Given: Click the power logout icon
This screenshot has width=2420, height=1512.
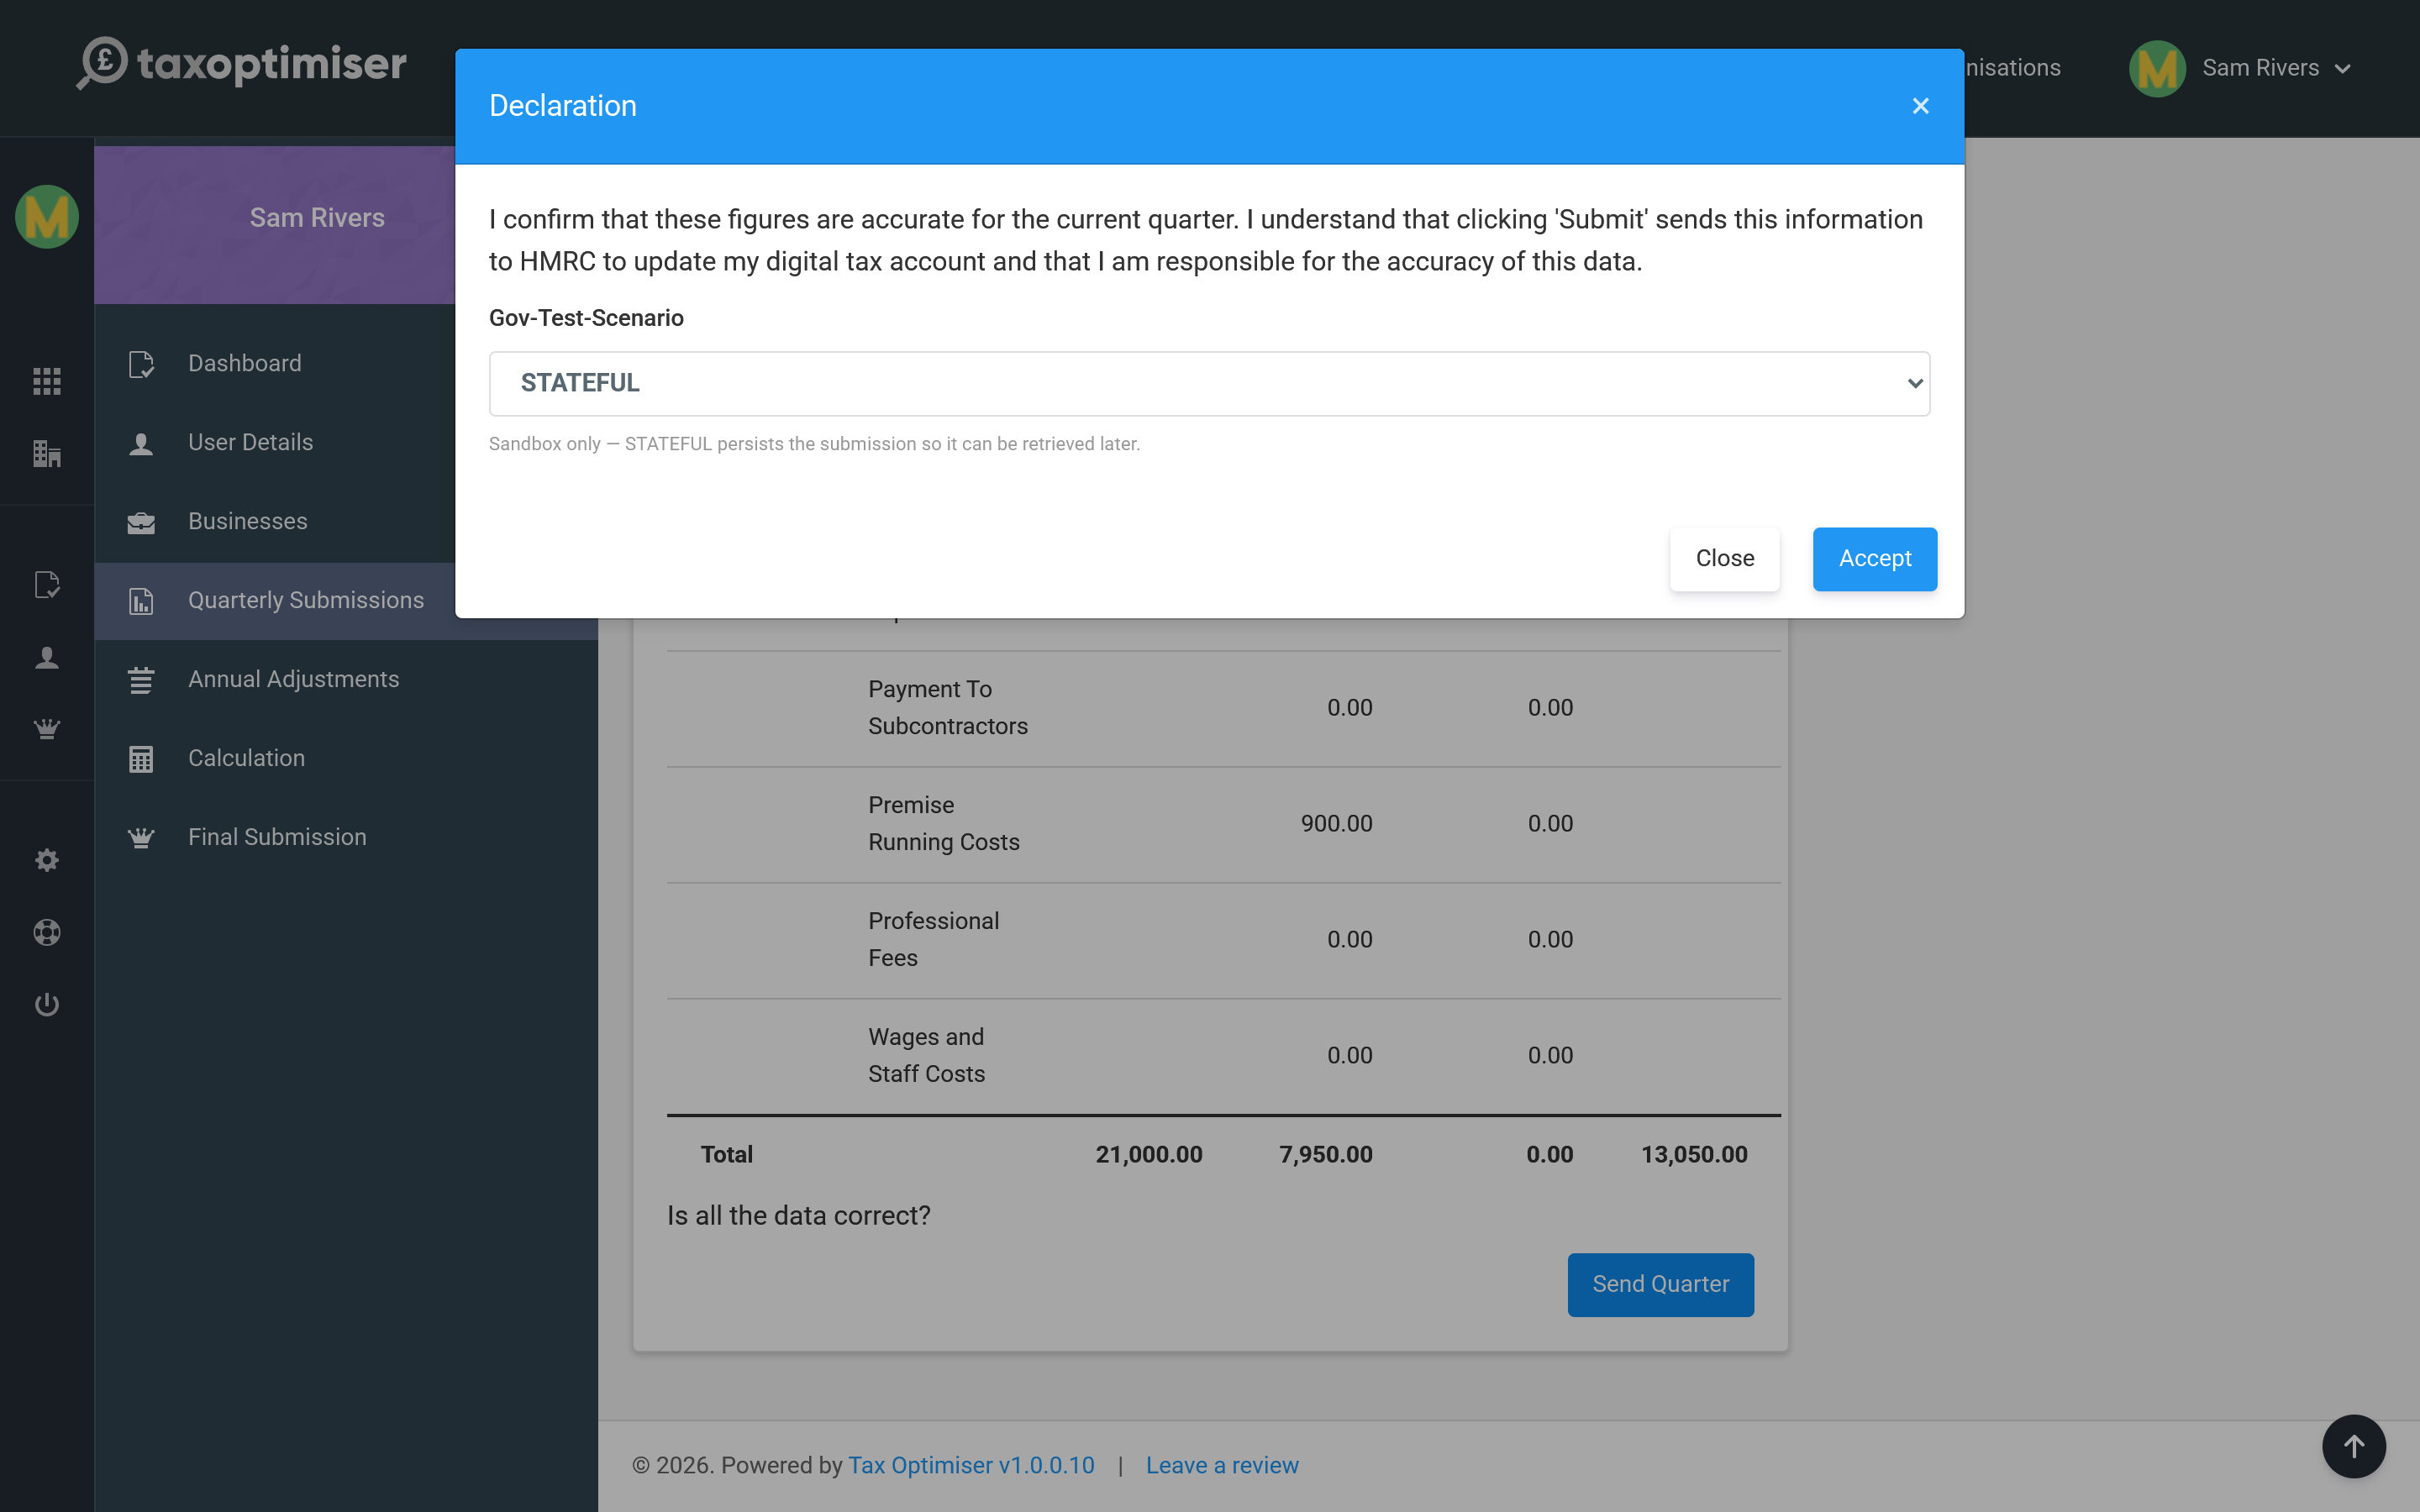Looking at the screenshot, I should pos(47,1004).
